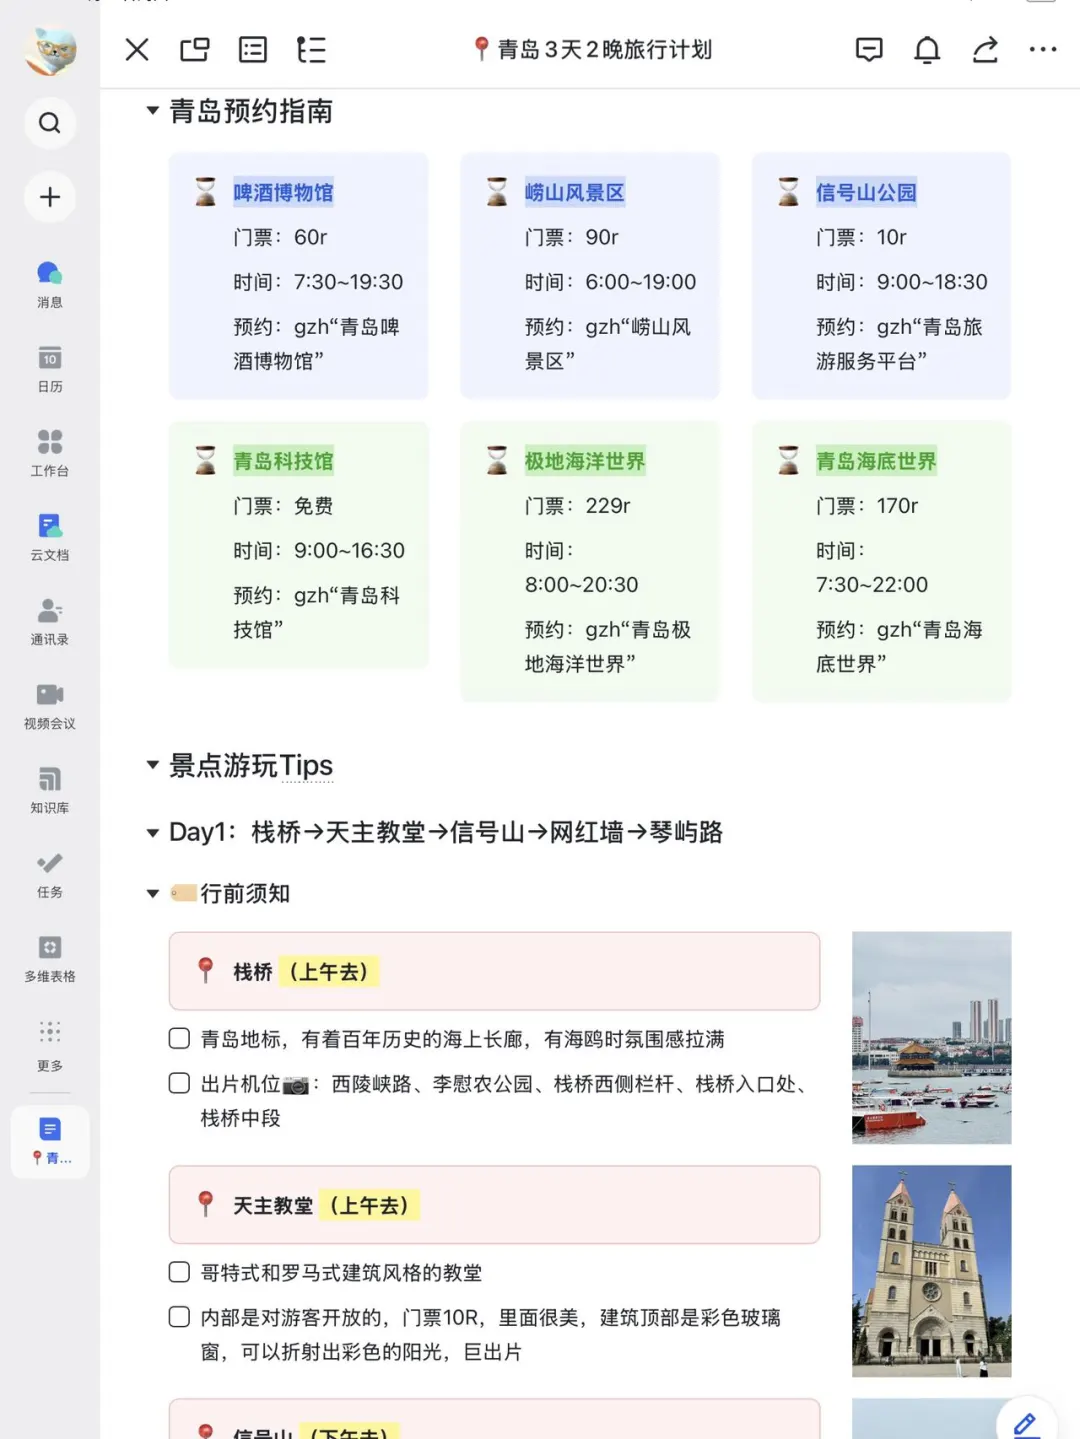Viewport: 1080px width, 1439px height.
Task: Click the text 门票: 229r
Action: (577, 506)
